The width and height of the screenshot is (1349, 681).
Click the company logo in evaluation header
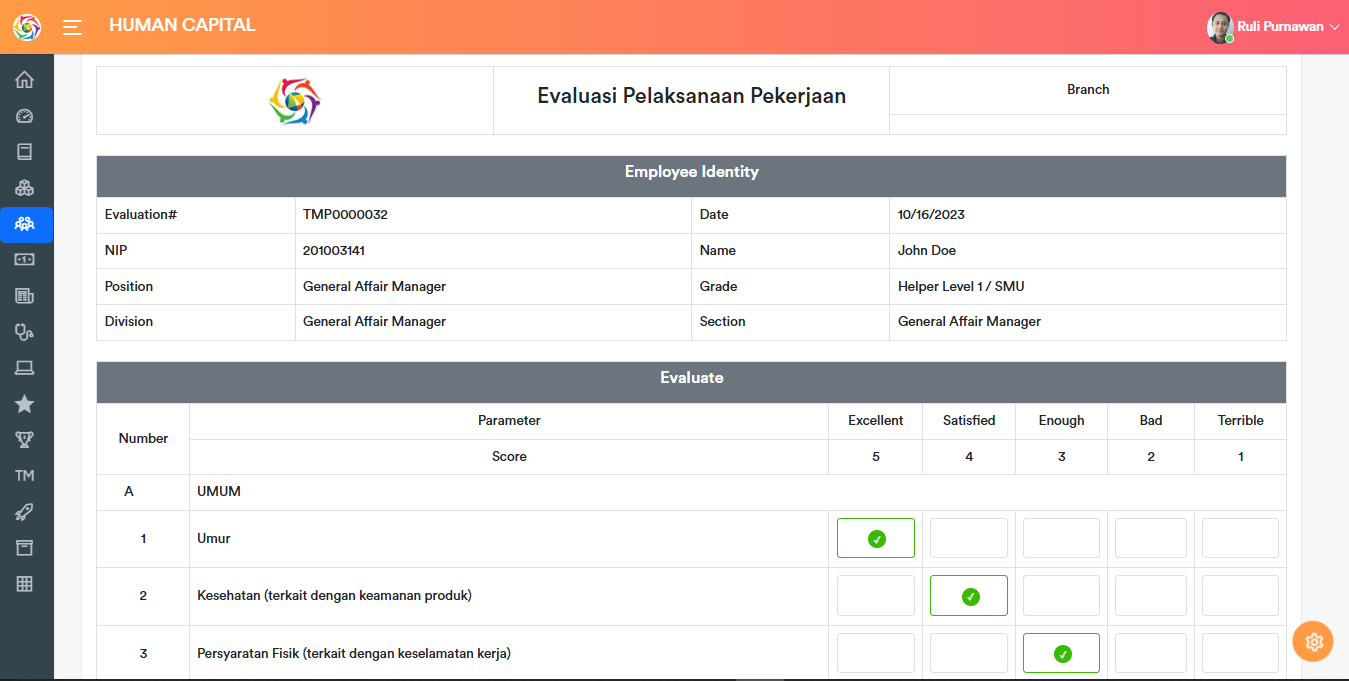[x=295, y=101]
